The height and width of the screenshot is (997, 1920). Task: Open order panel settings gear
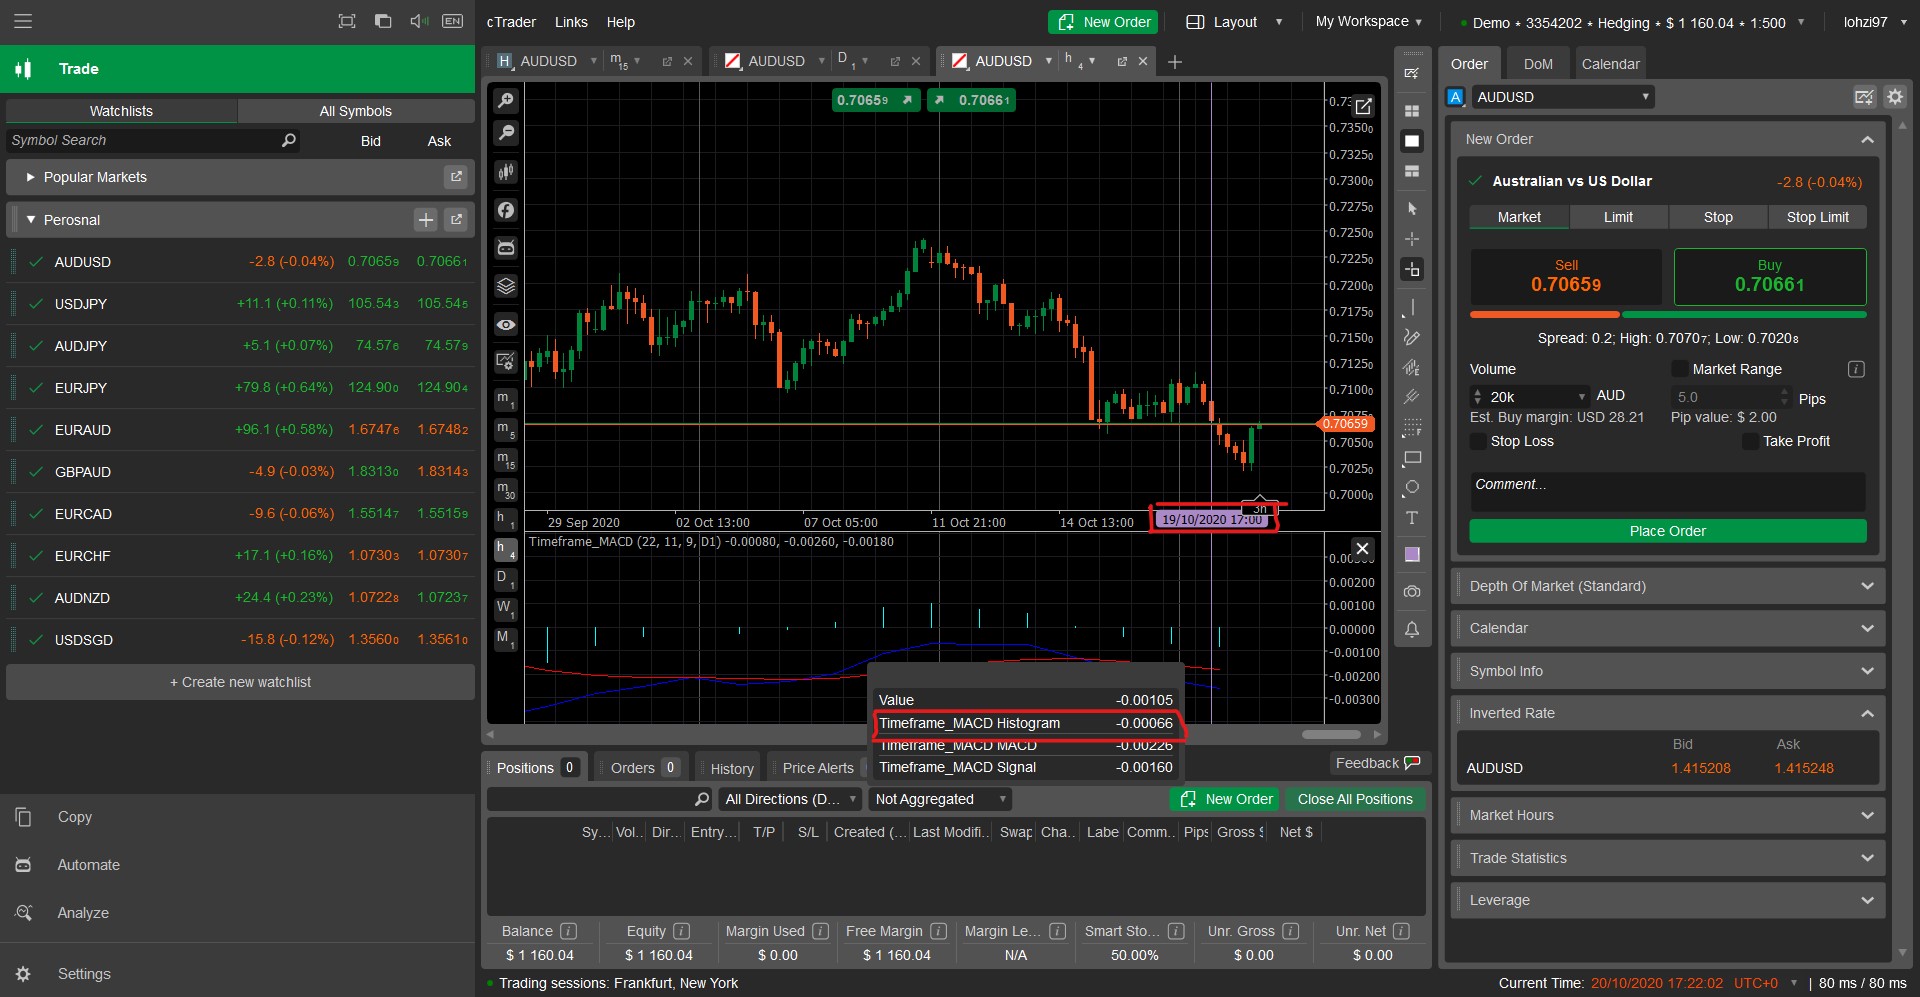click(x=1895, y=97)
